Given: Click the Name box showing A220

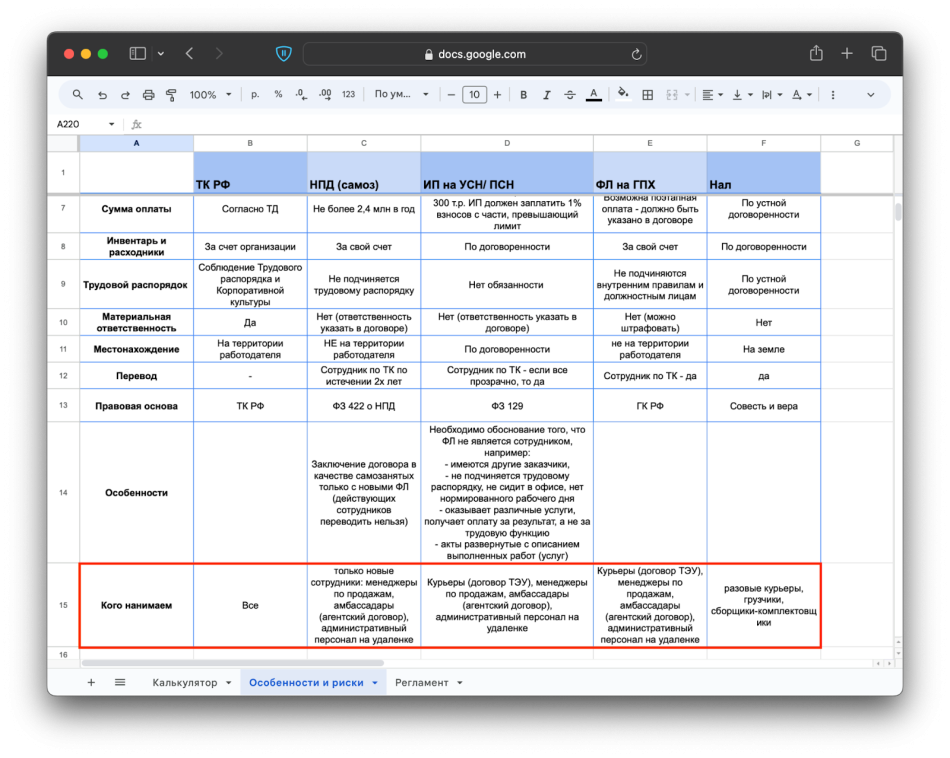Looking at the screenshot, I should (x=85, y=124).
